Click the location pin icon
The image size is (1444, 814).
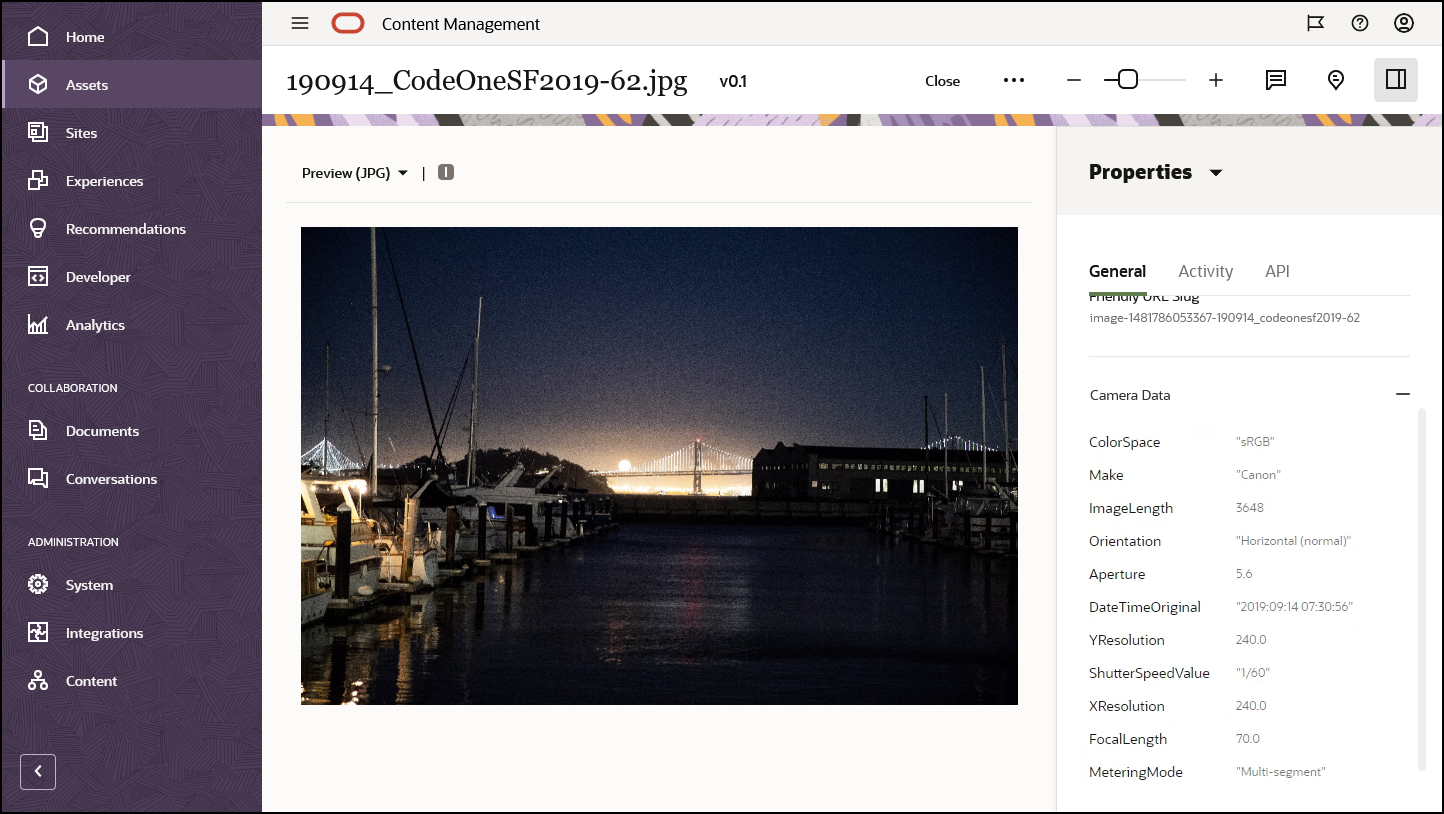coord(1336,80)
